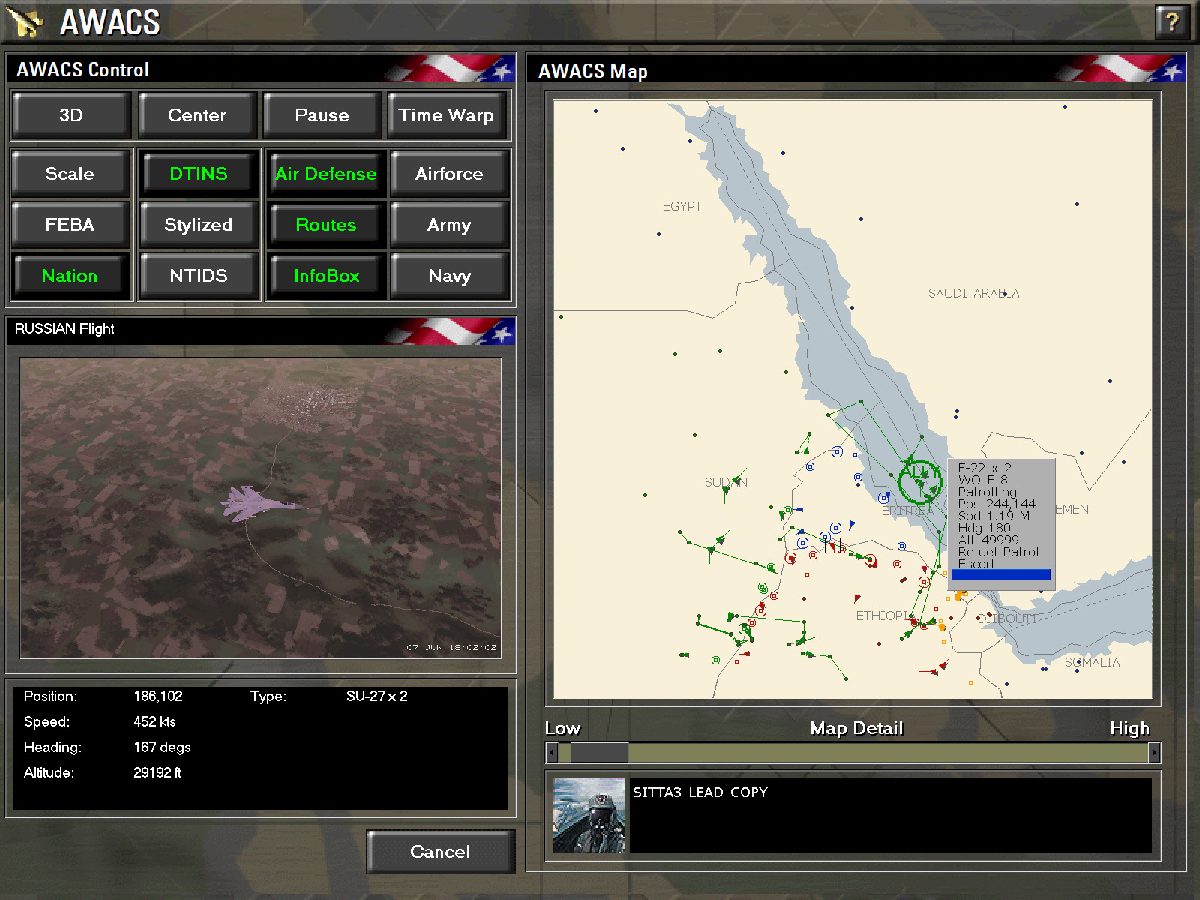The image size is (1200, 900).
Task: Show Airforce units on map
Action: click(x=449, y=174)
